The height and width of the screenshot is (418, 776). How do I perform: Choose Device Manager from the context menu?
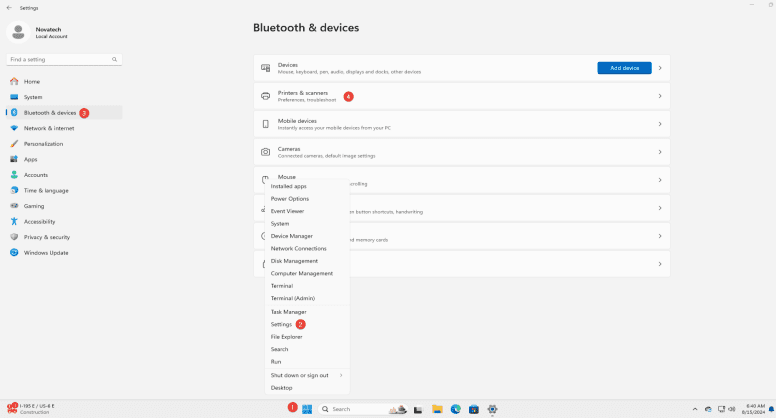[291, 236]
